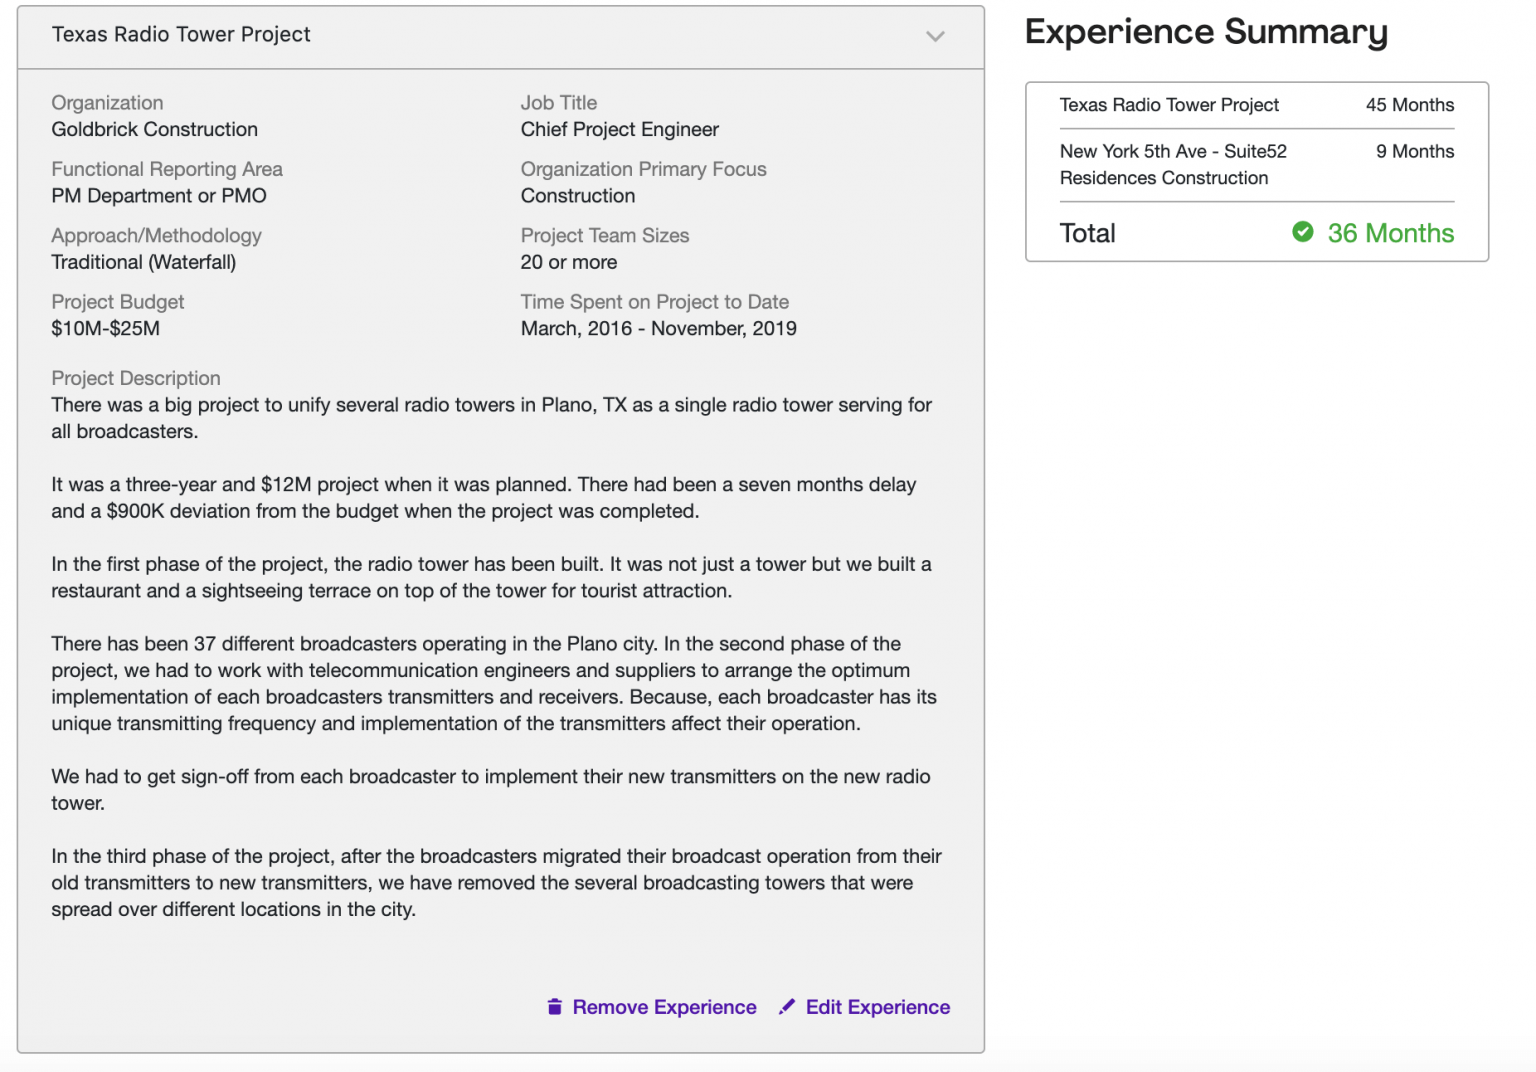Click the 20 or more team size value

click(x=568, y=262)
